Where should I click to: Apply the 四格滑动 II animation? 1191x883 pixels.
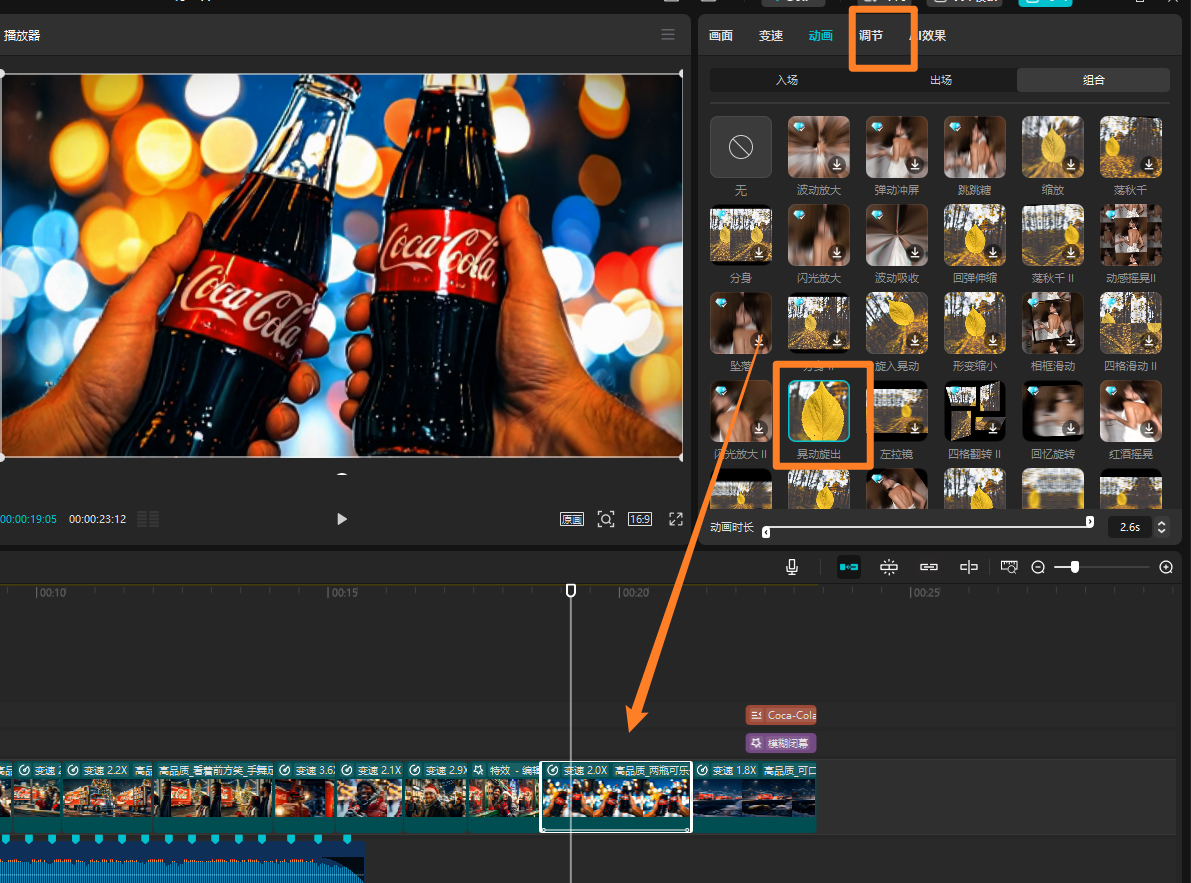[x=1130, y=323]
